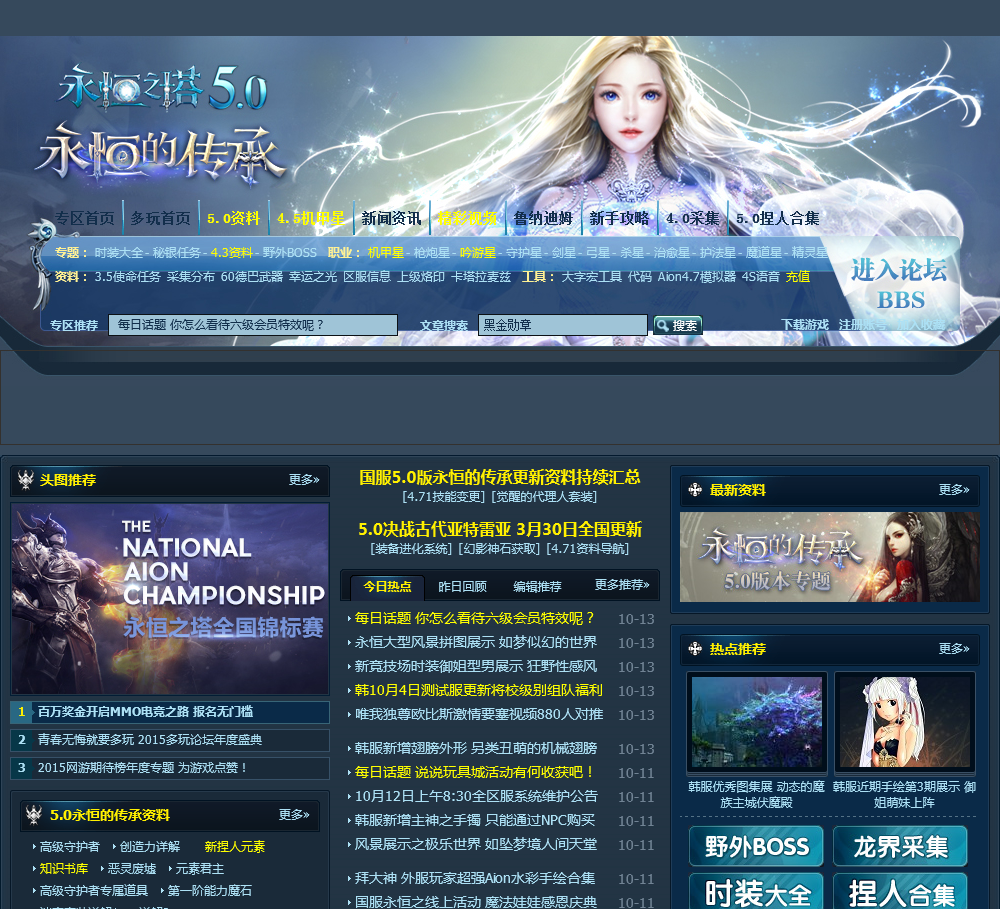
Task: Open the 新手攻略 nav item
Action: pos(619,218)
